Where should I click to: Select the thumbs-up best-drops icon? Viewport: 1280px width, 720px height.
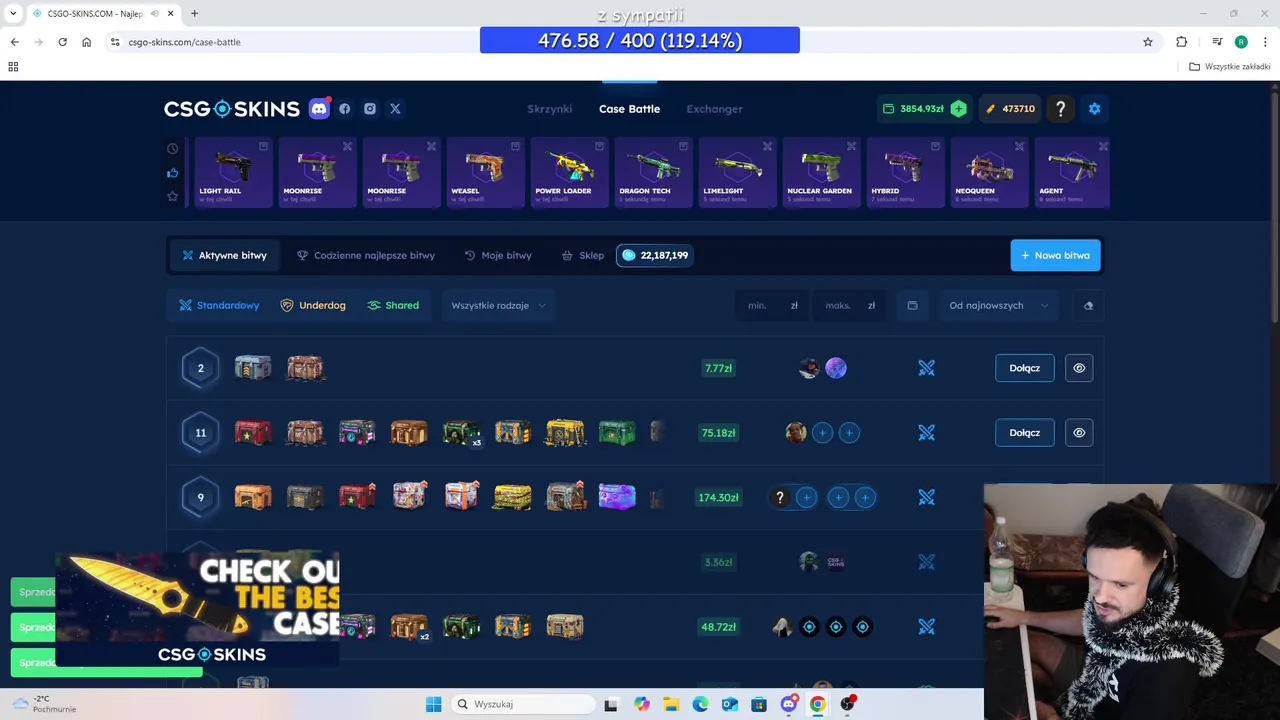click(173, 172)
